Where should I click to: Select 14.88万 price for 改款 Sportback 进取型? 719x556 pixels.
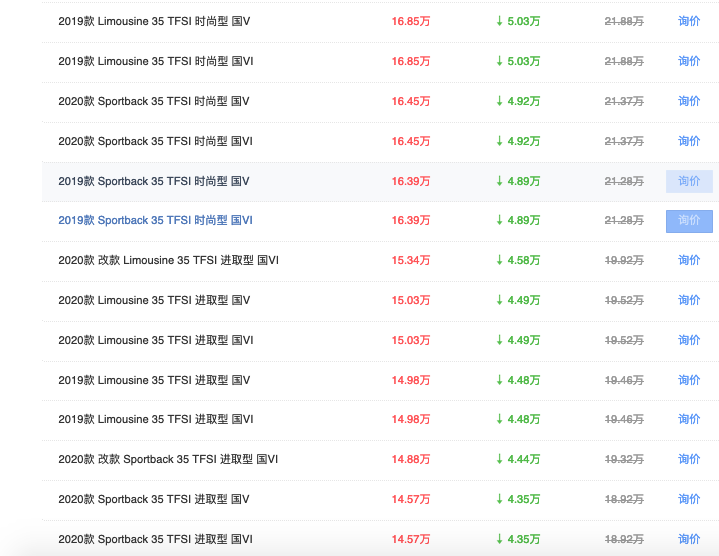click(411, 459)
